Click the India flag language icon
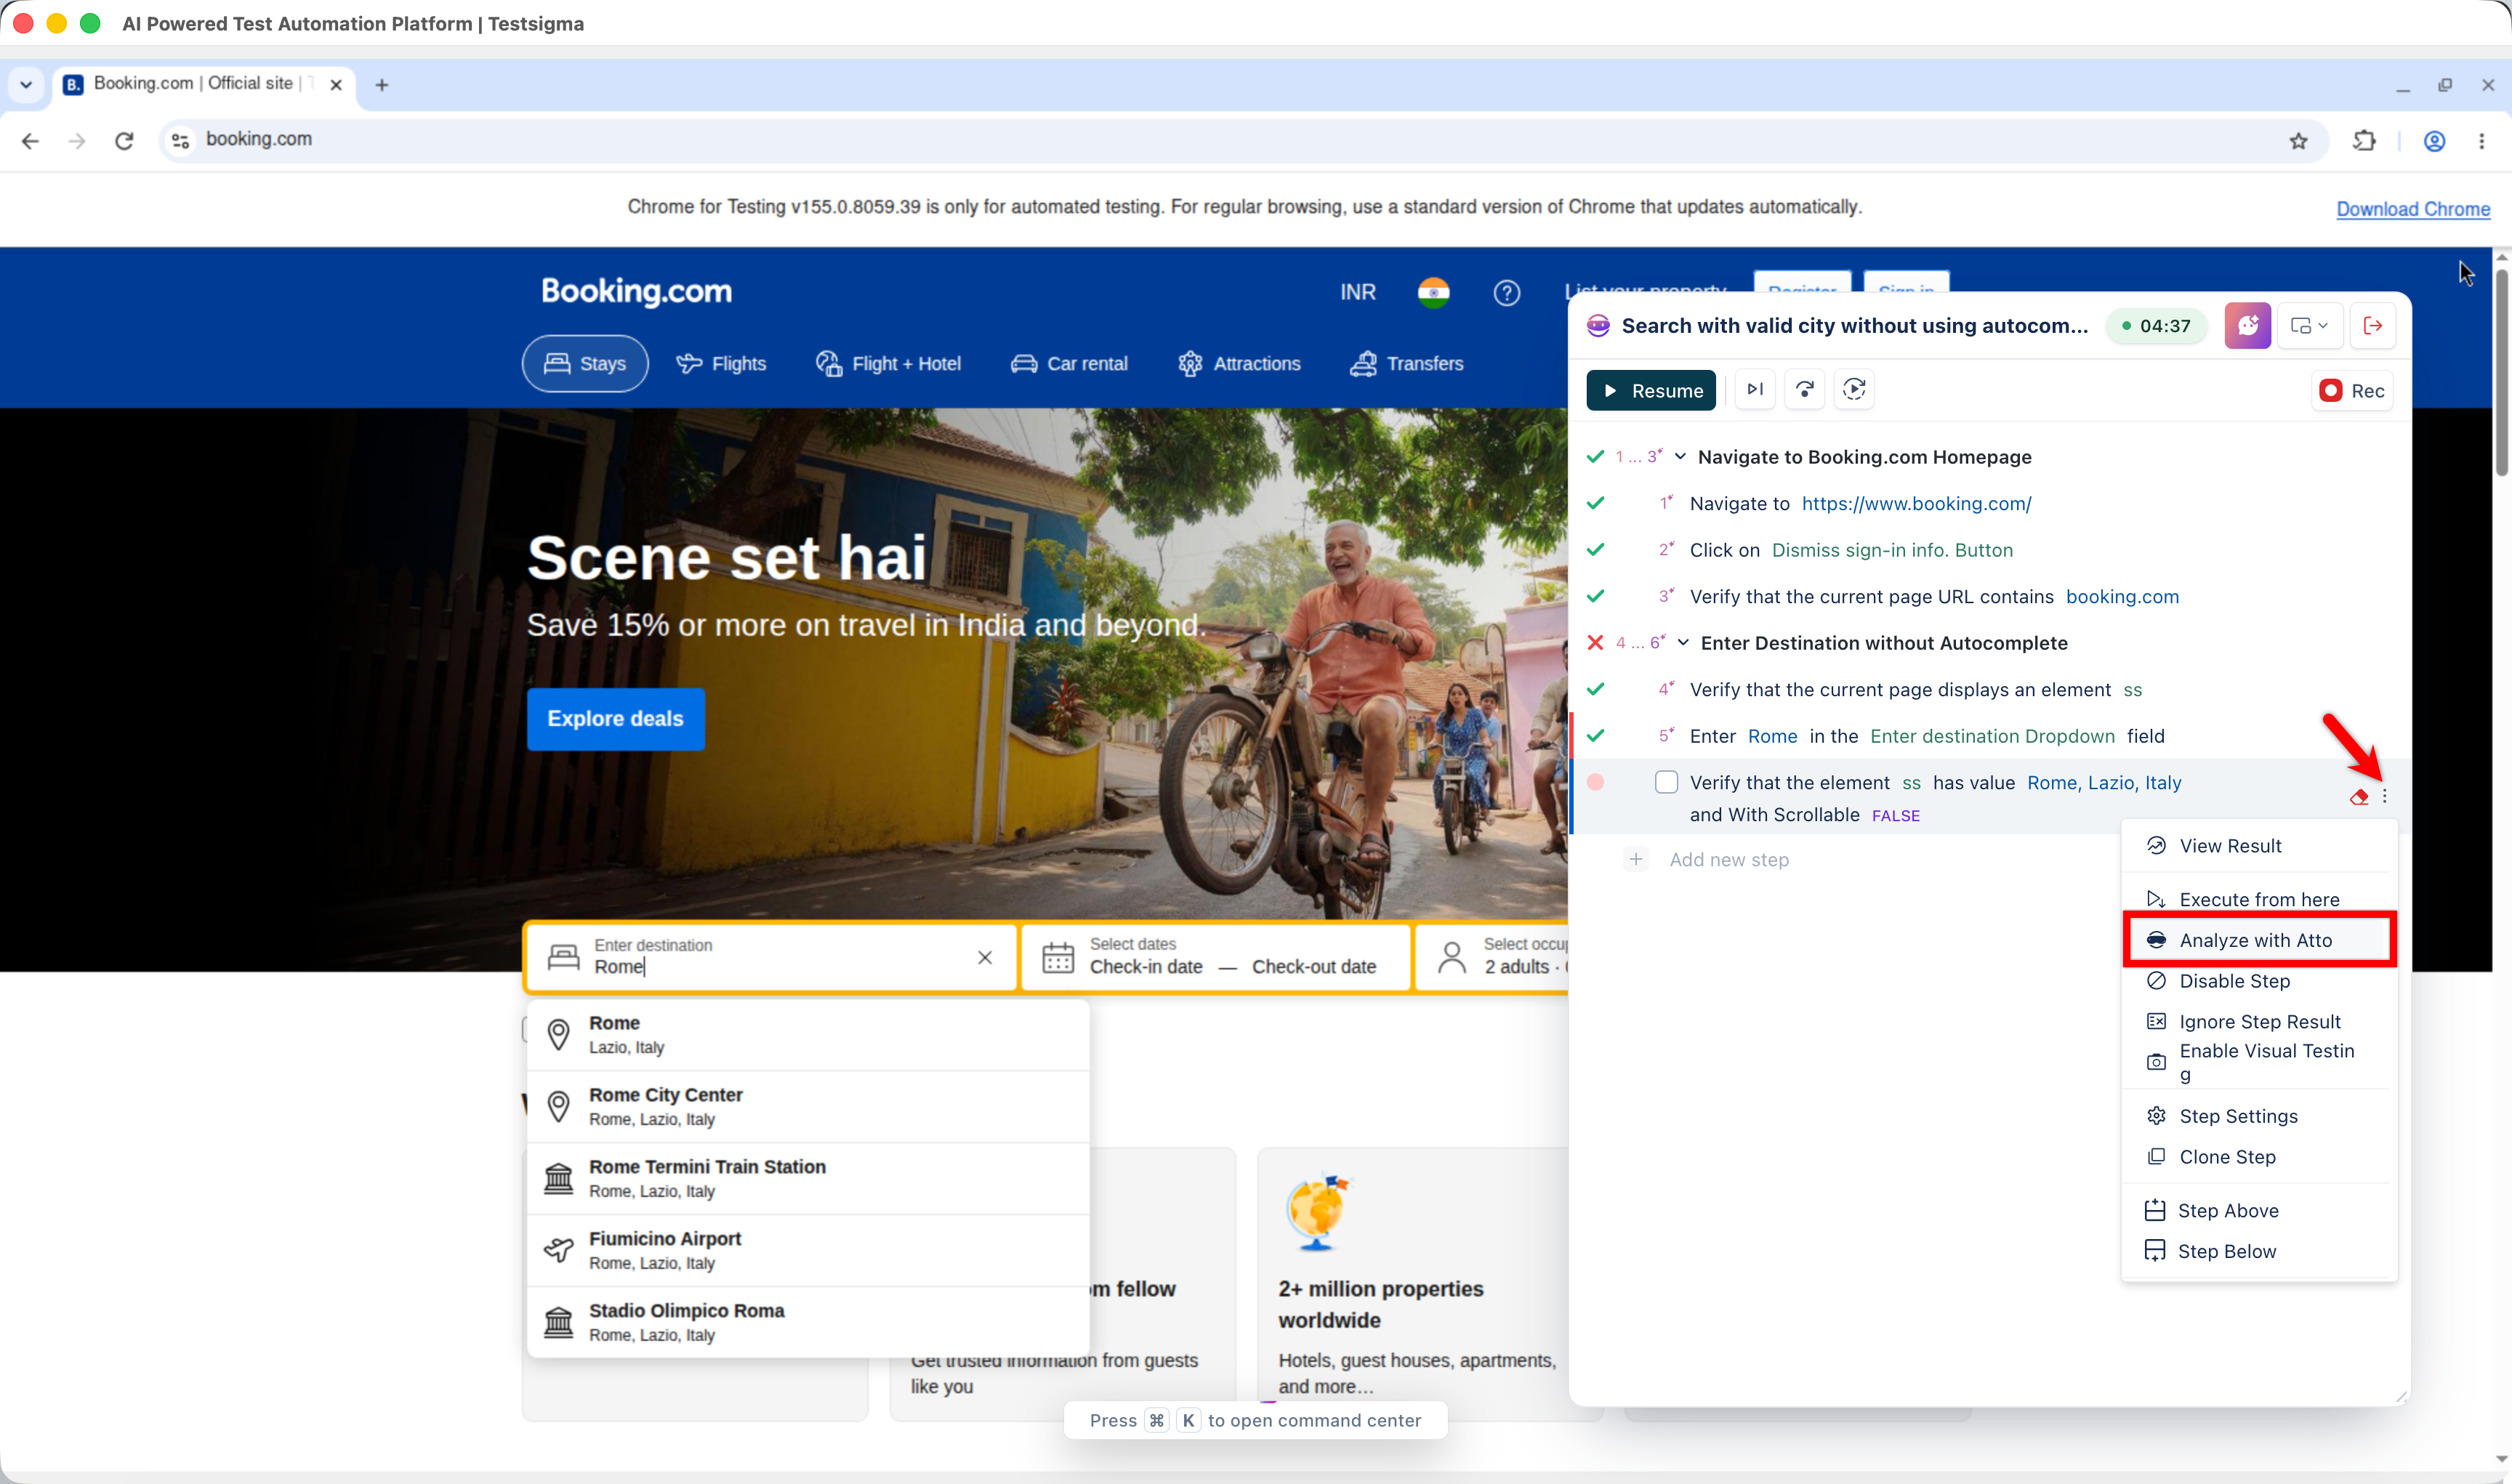The height and width of the screenshot is (1484, 2512). pyautogui.click(x=1433, y=293)
